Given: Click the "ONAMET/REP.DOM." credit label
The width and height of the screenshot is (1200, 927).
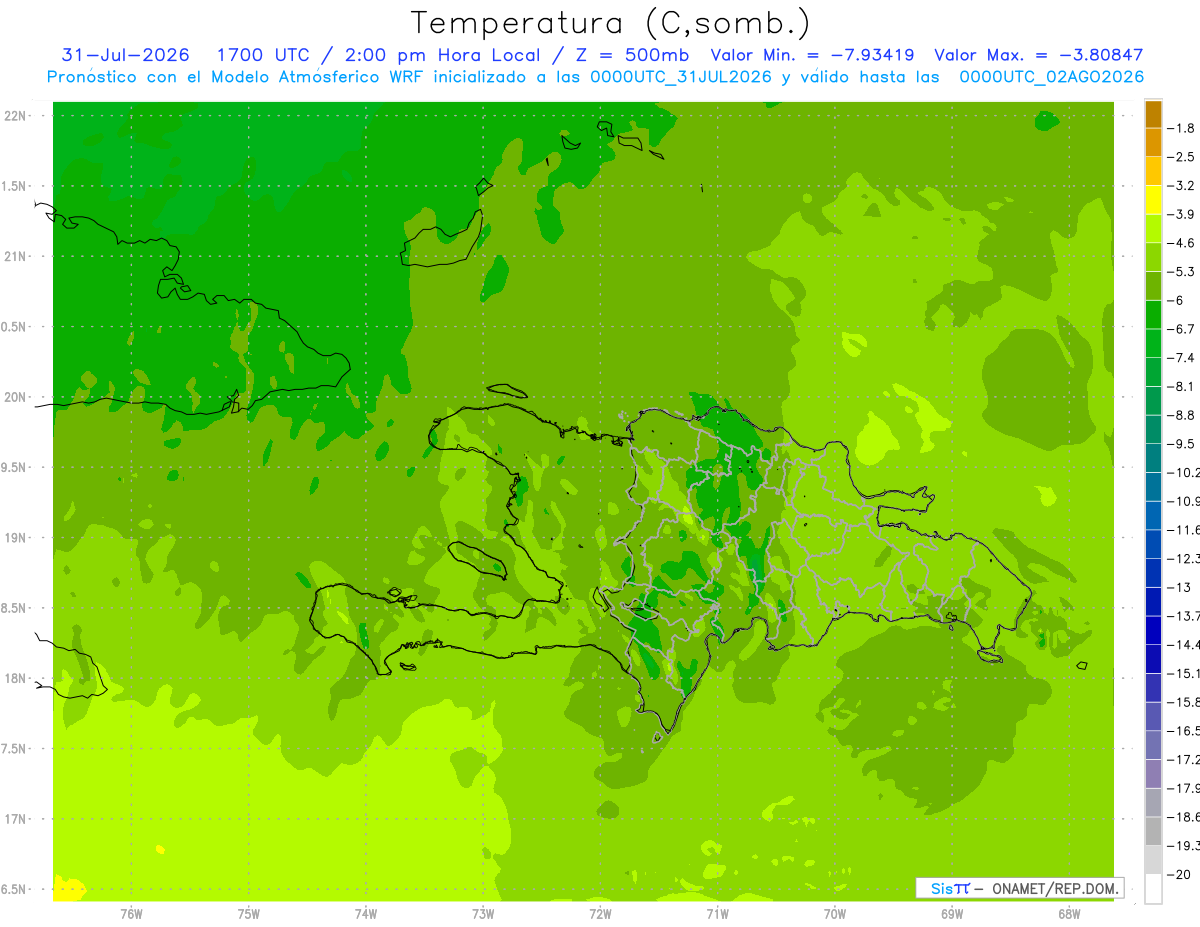Looking at the screenshot, I should tap(1054, 888).
